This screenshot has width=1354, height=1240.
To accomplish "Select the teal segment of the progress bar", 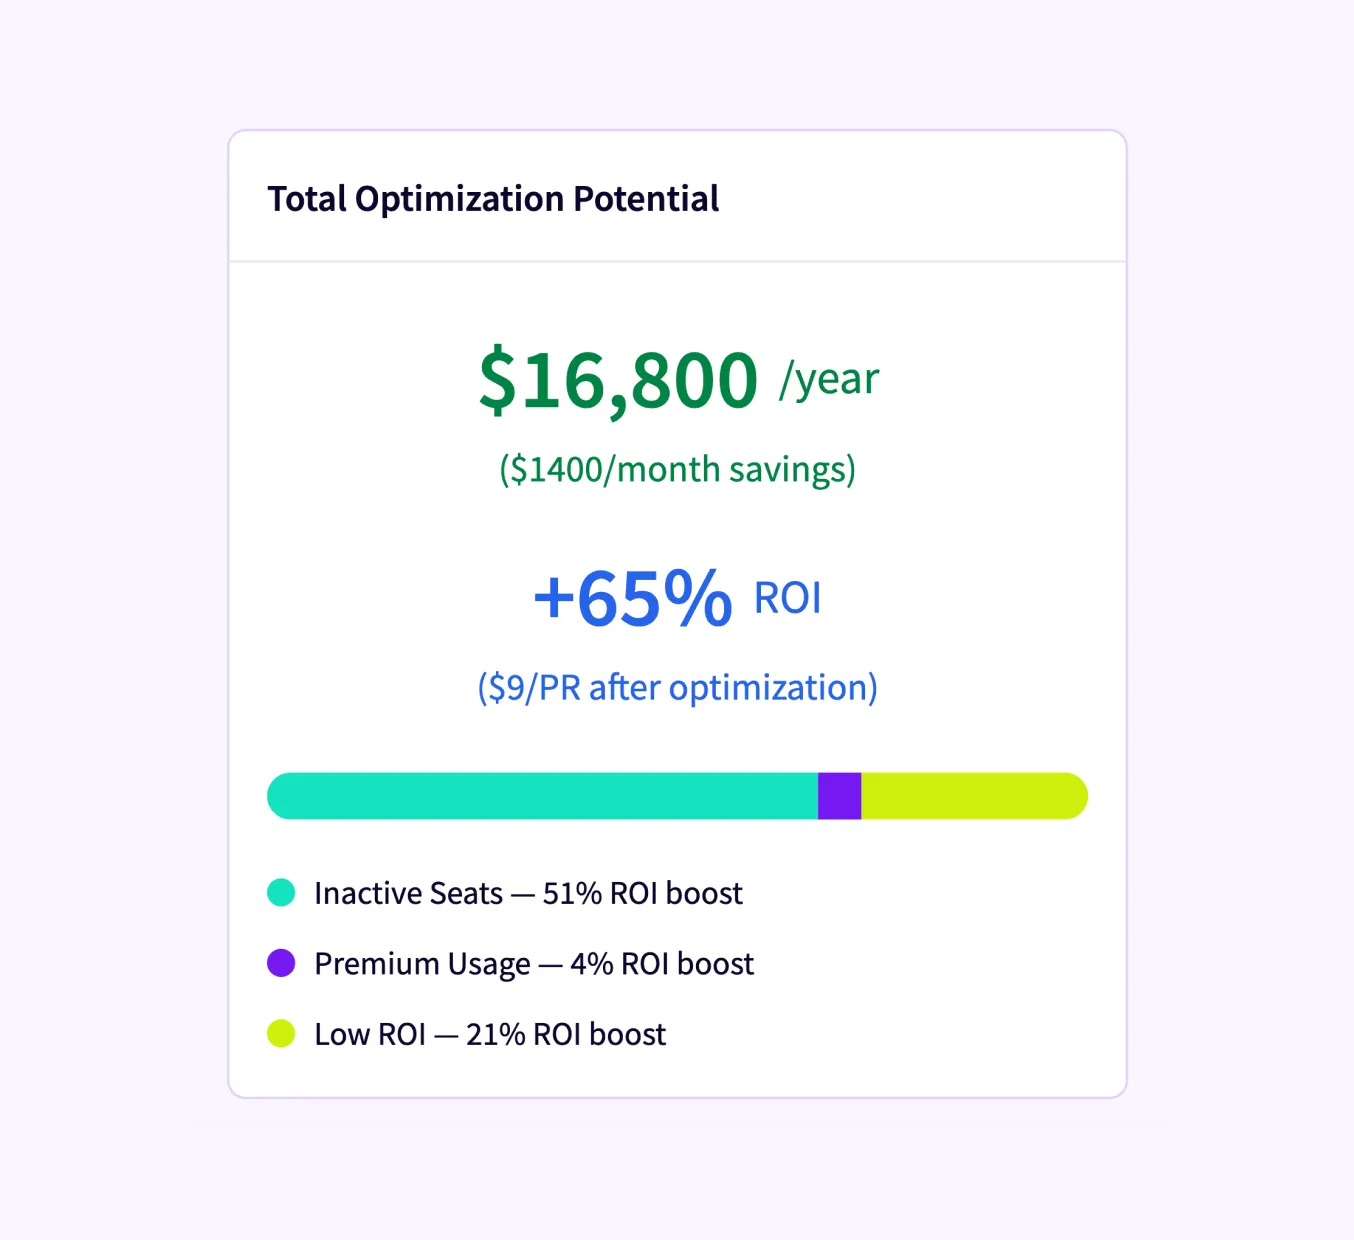I will pos(542,796).
